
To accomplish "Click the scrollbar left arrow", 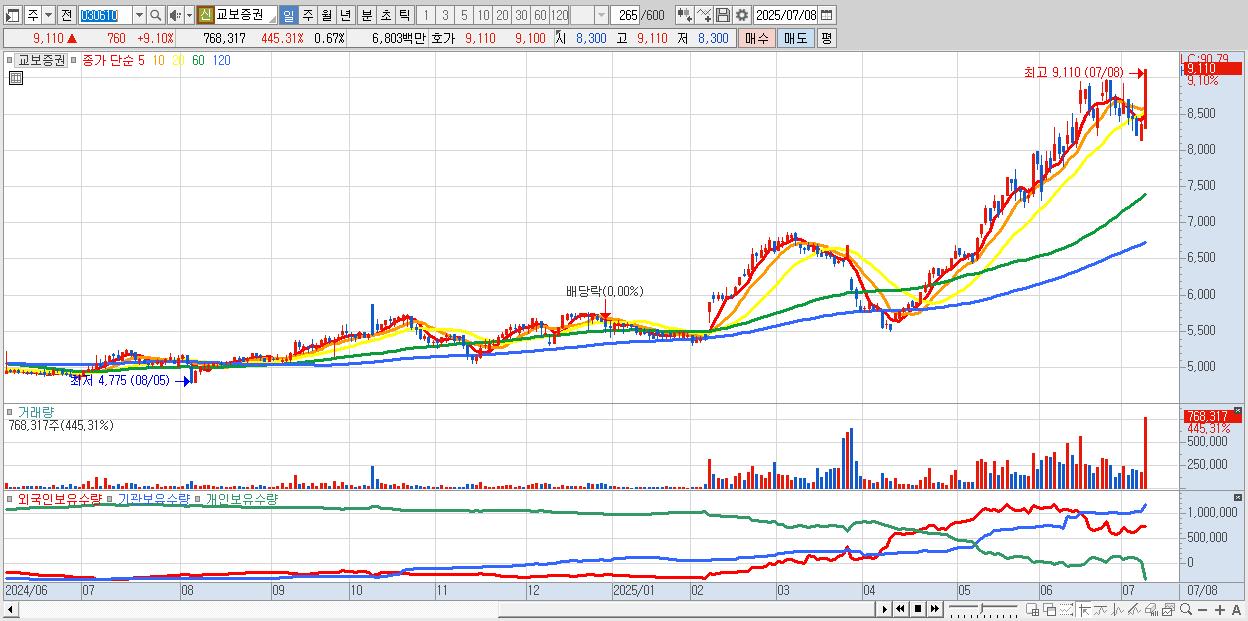I will pos(11,609).
